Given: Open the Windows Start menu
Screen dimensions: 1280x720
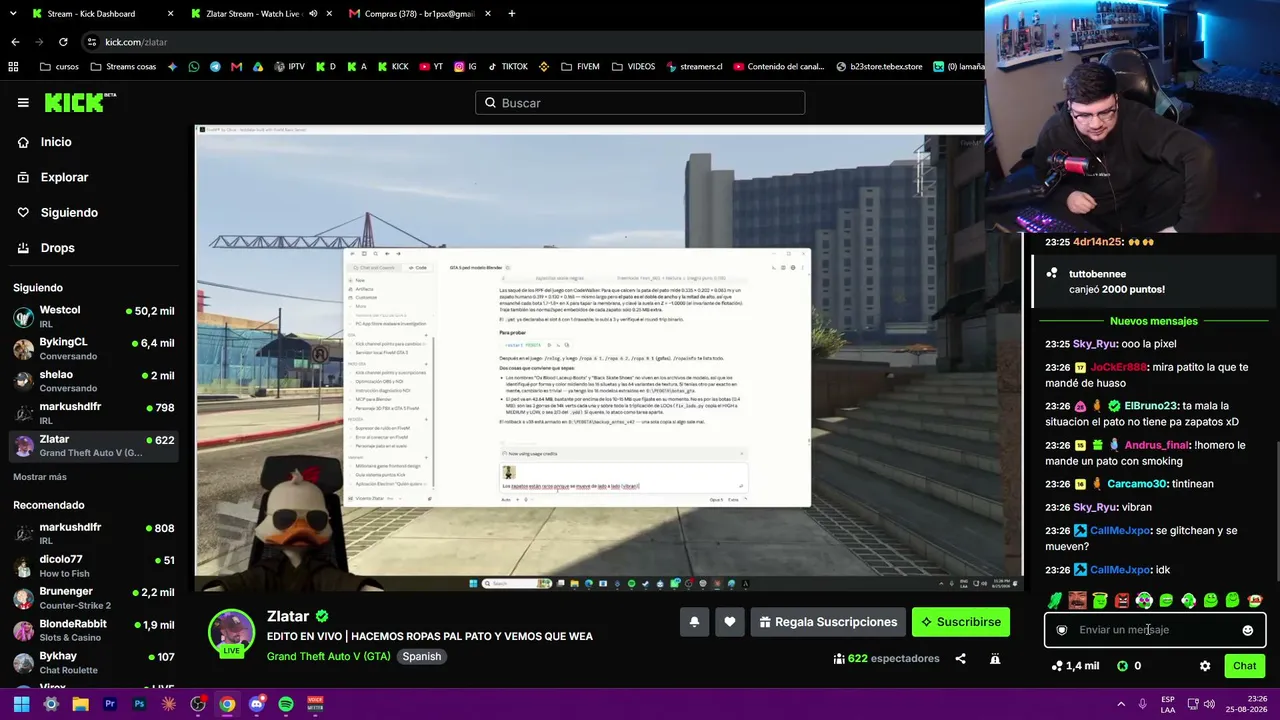Looking at the screenshot, I should (x=21, y=704).
